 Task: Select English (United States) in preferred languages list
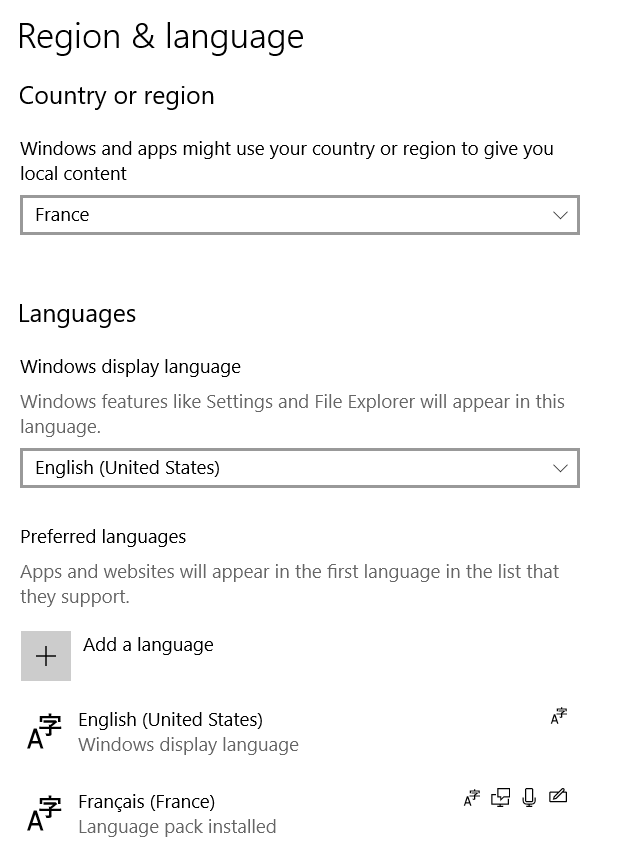pos(170,720)
